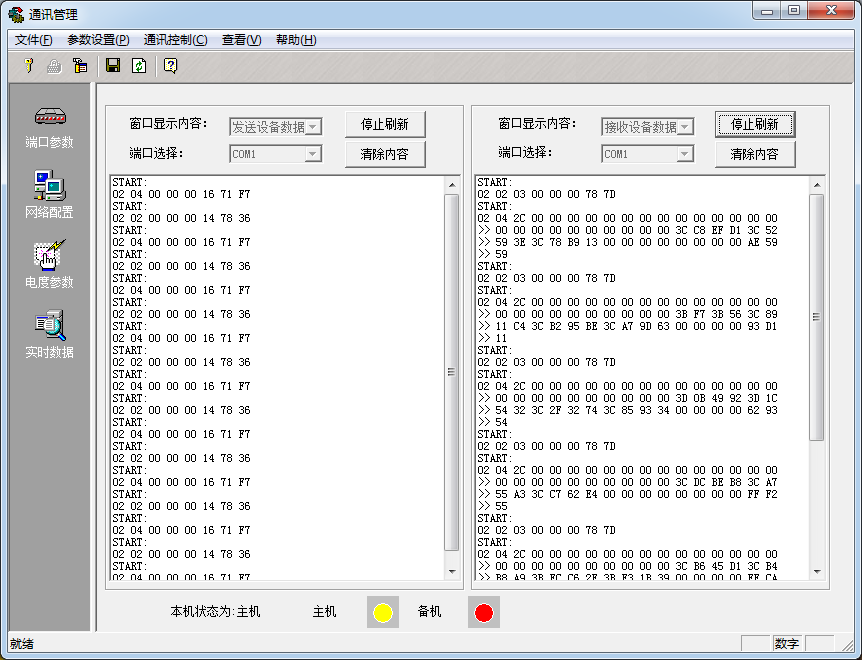The image size is (862, 660).
Task: Click the app icon in the title bar
Action: (16, 14)
